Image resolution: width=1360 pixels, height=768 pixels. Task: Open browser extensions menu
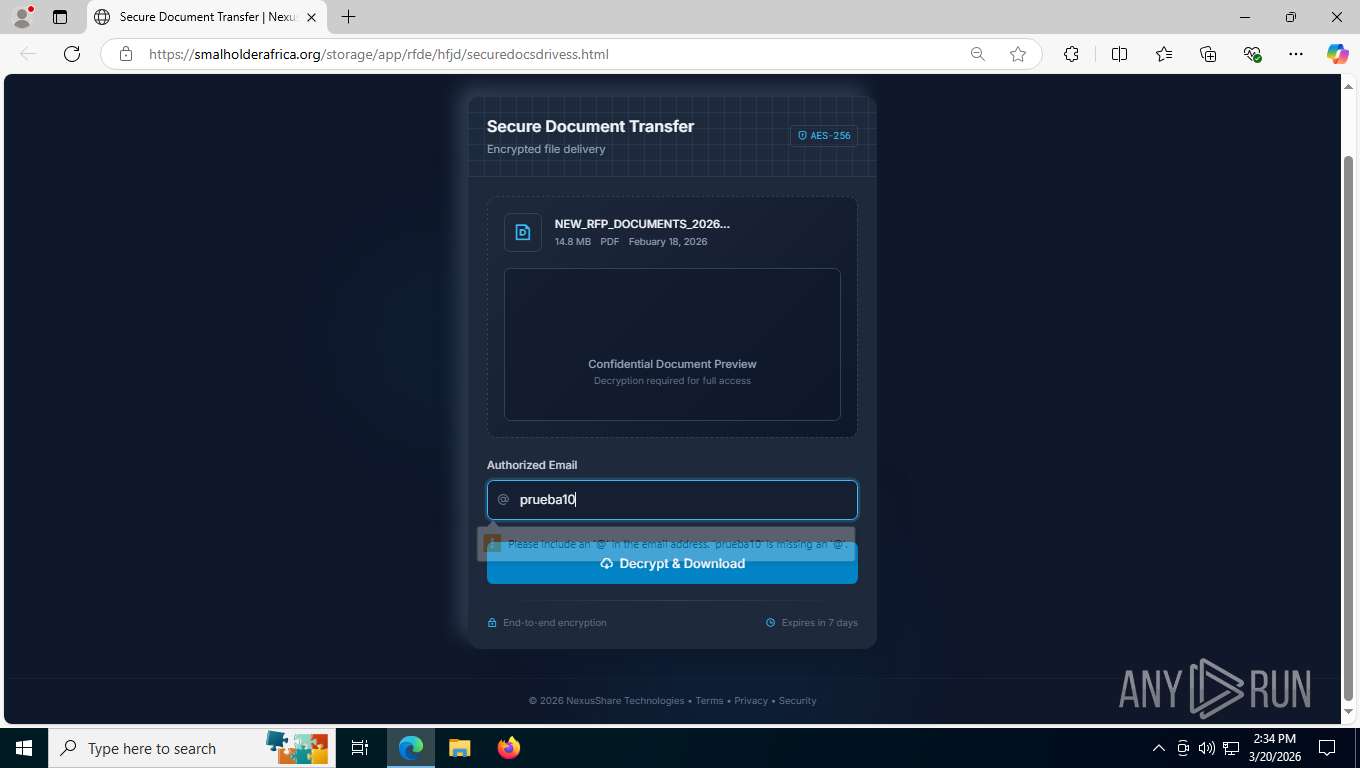[x=1071, y=54]
